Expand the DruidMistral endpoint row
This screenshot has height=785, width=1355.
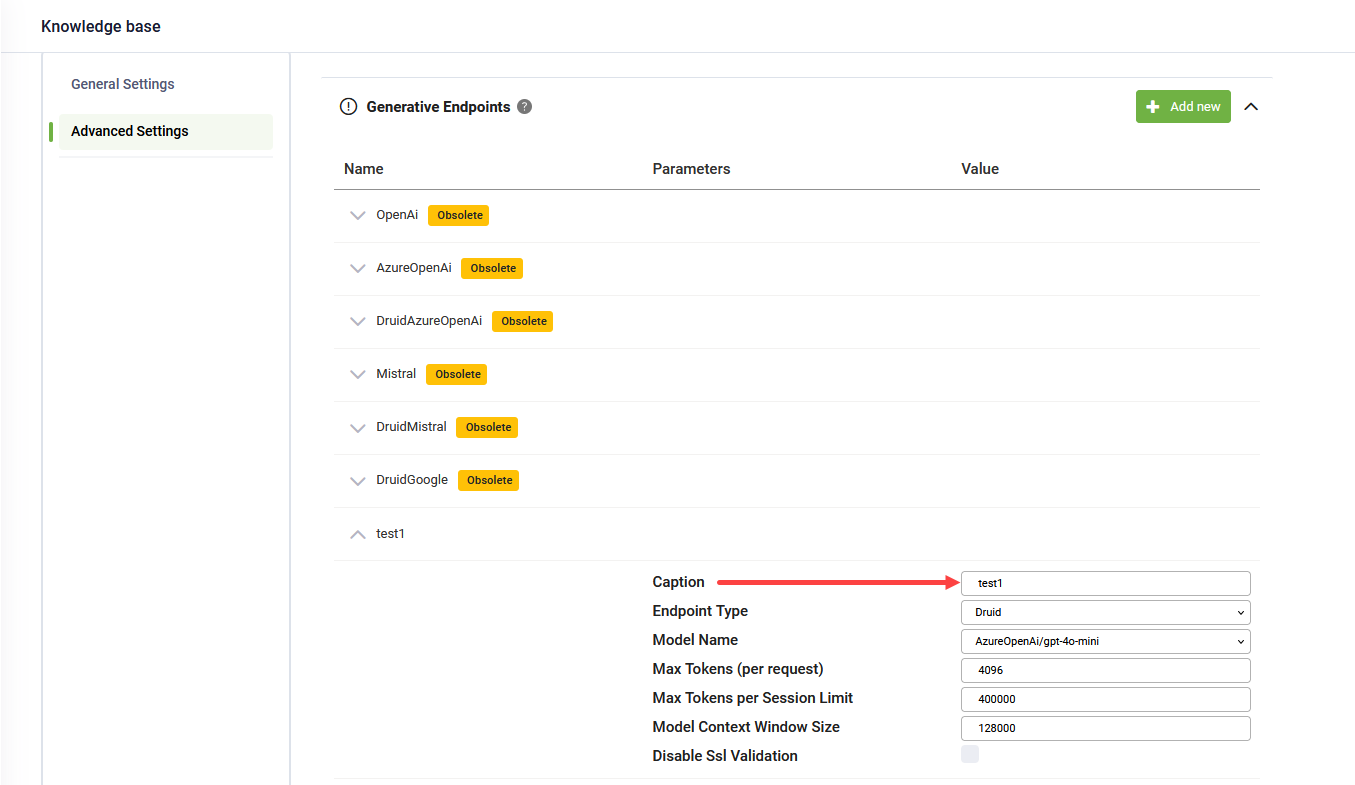(358, 427)
